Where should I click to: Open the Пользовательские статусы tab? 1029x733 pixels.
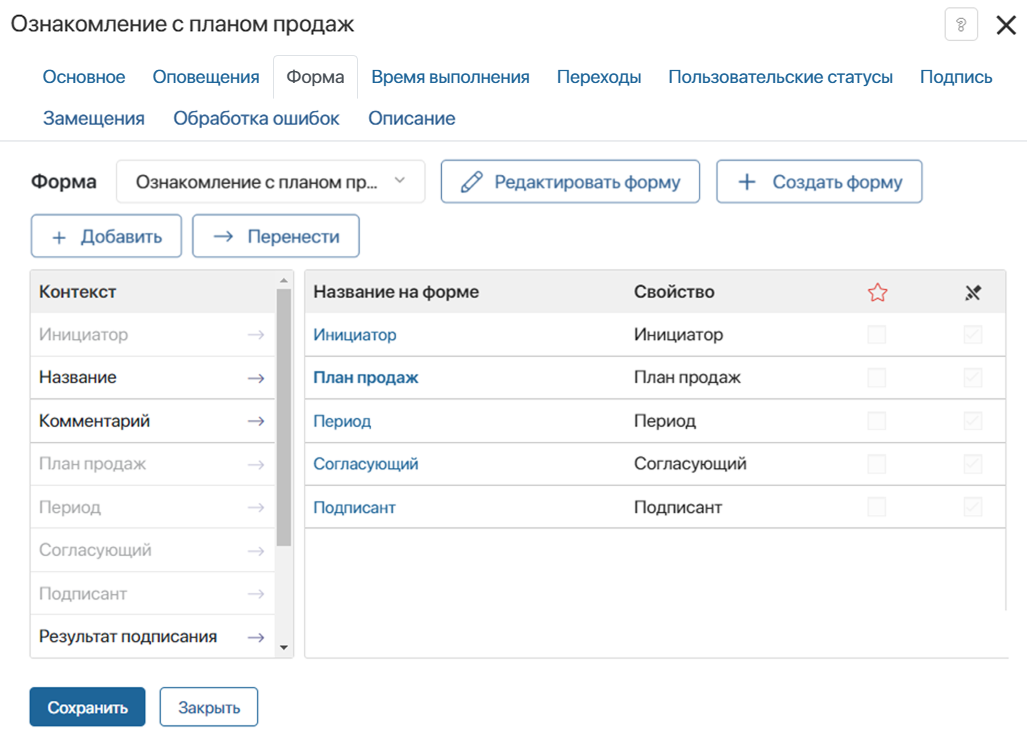click(x=780, y=77)
